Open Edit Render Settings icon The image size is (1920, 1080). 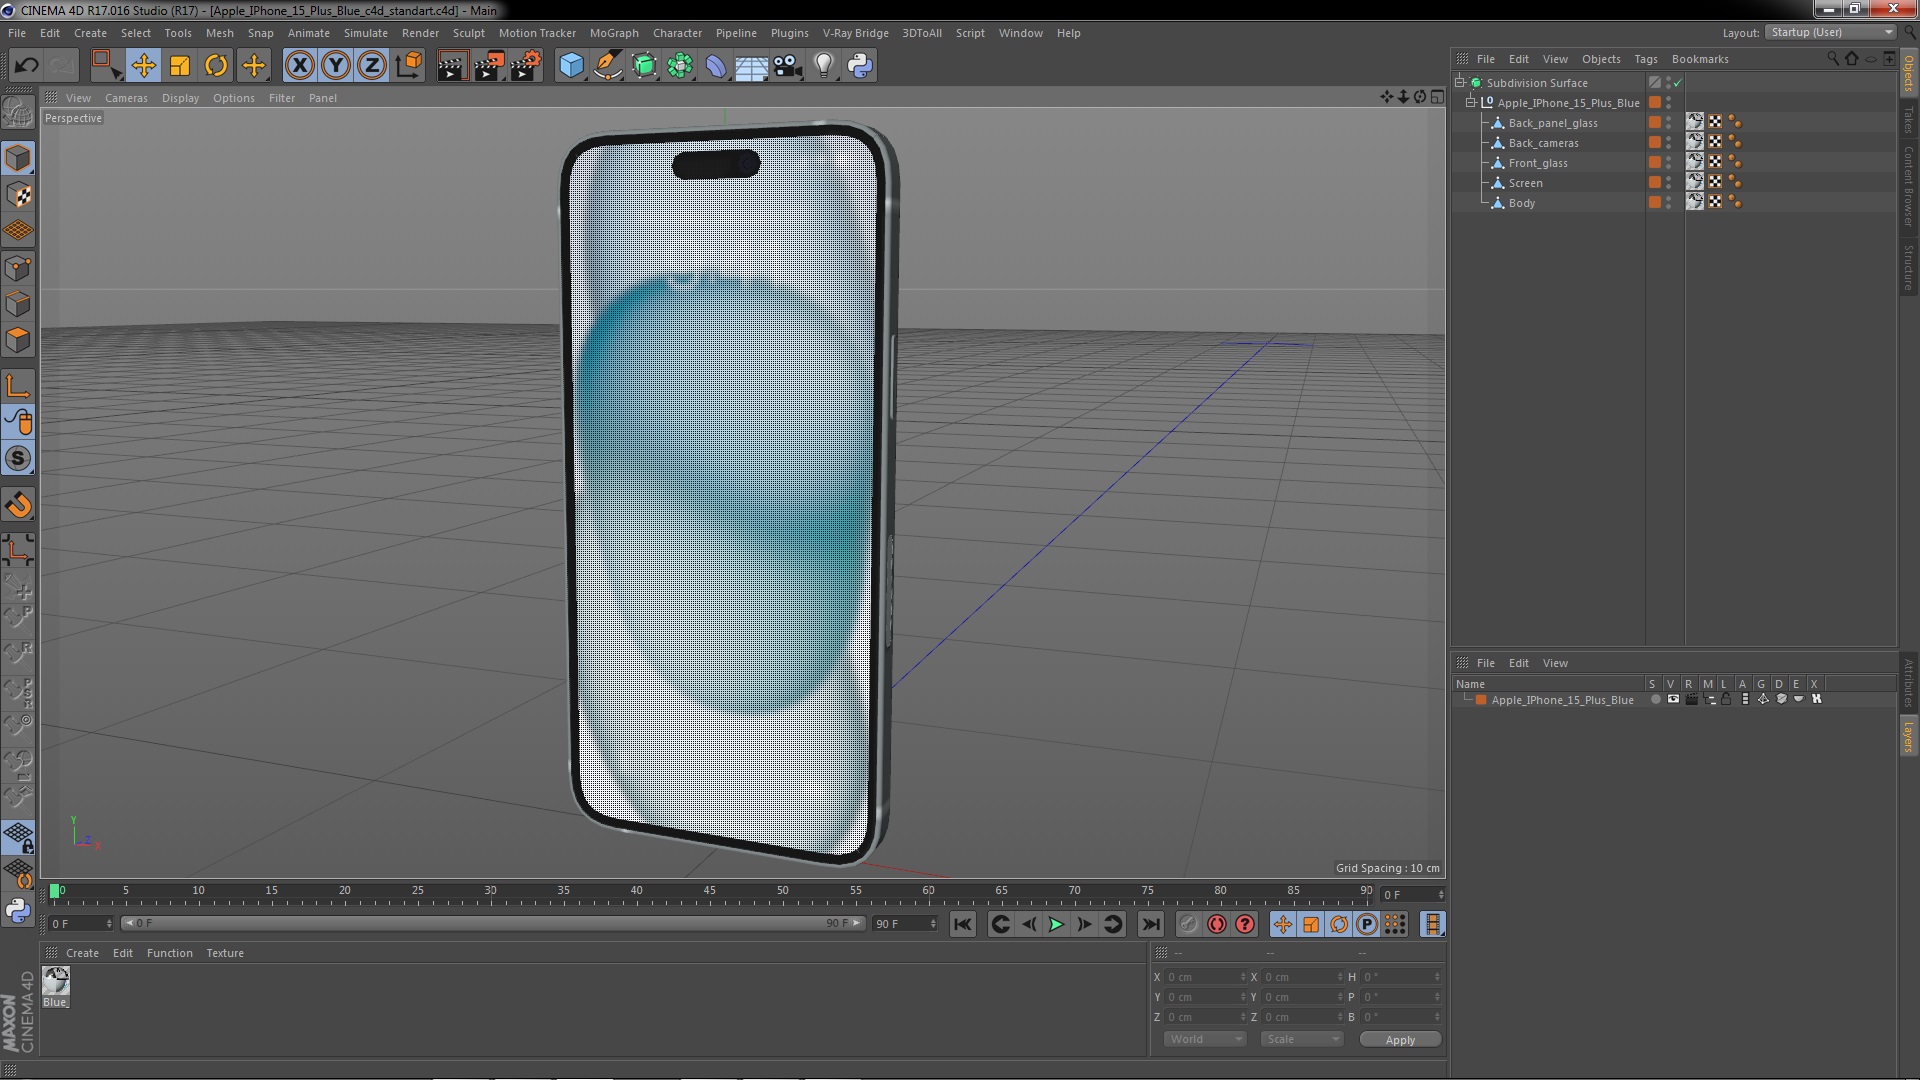pos(526,66)
